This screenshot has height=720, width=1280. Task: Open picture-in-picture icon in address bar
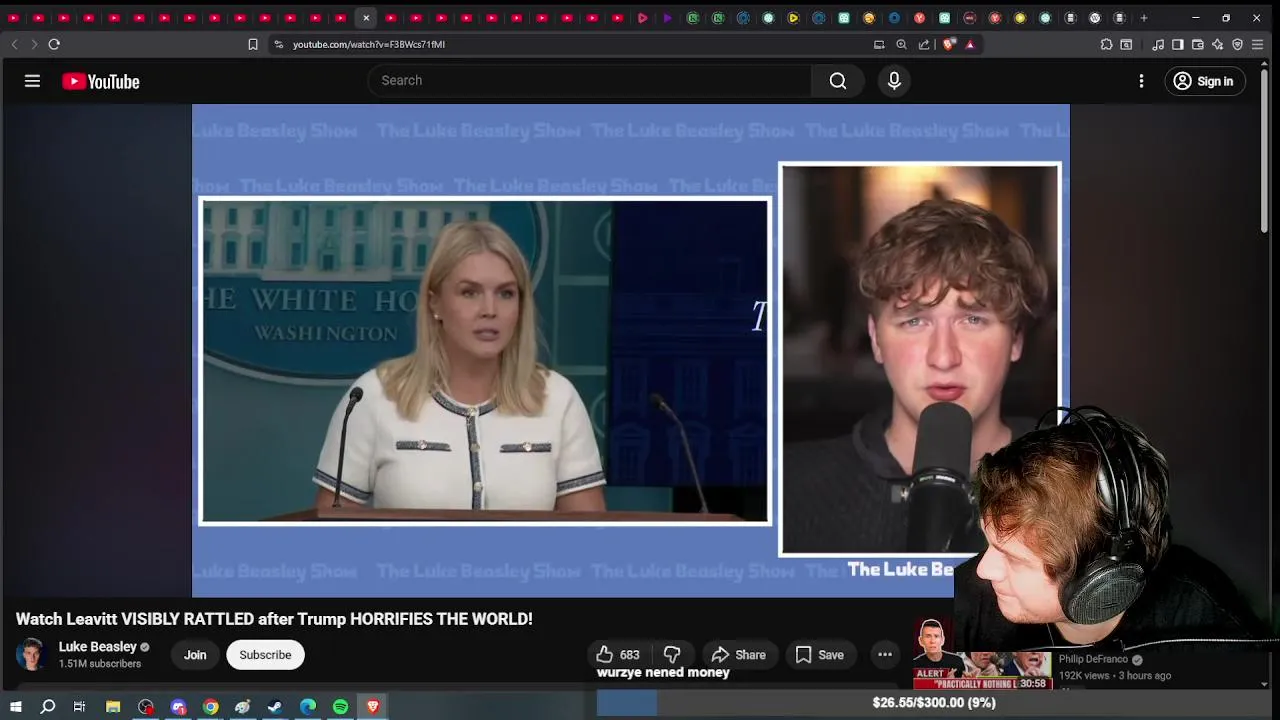coord(879,44)
